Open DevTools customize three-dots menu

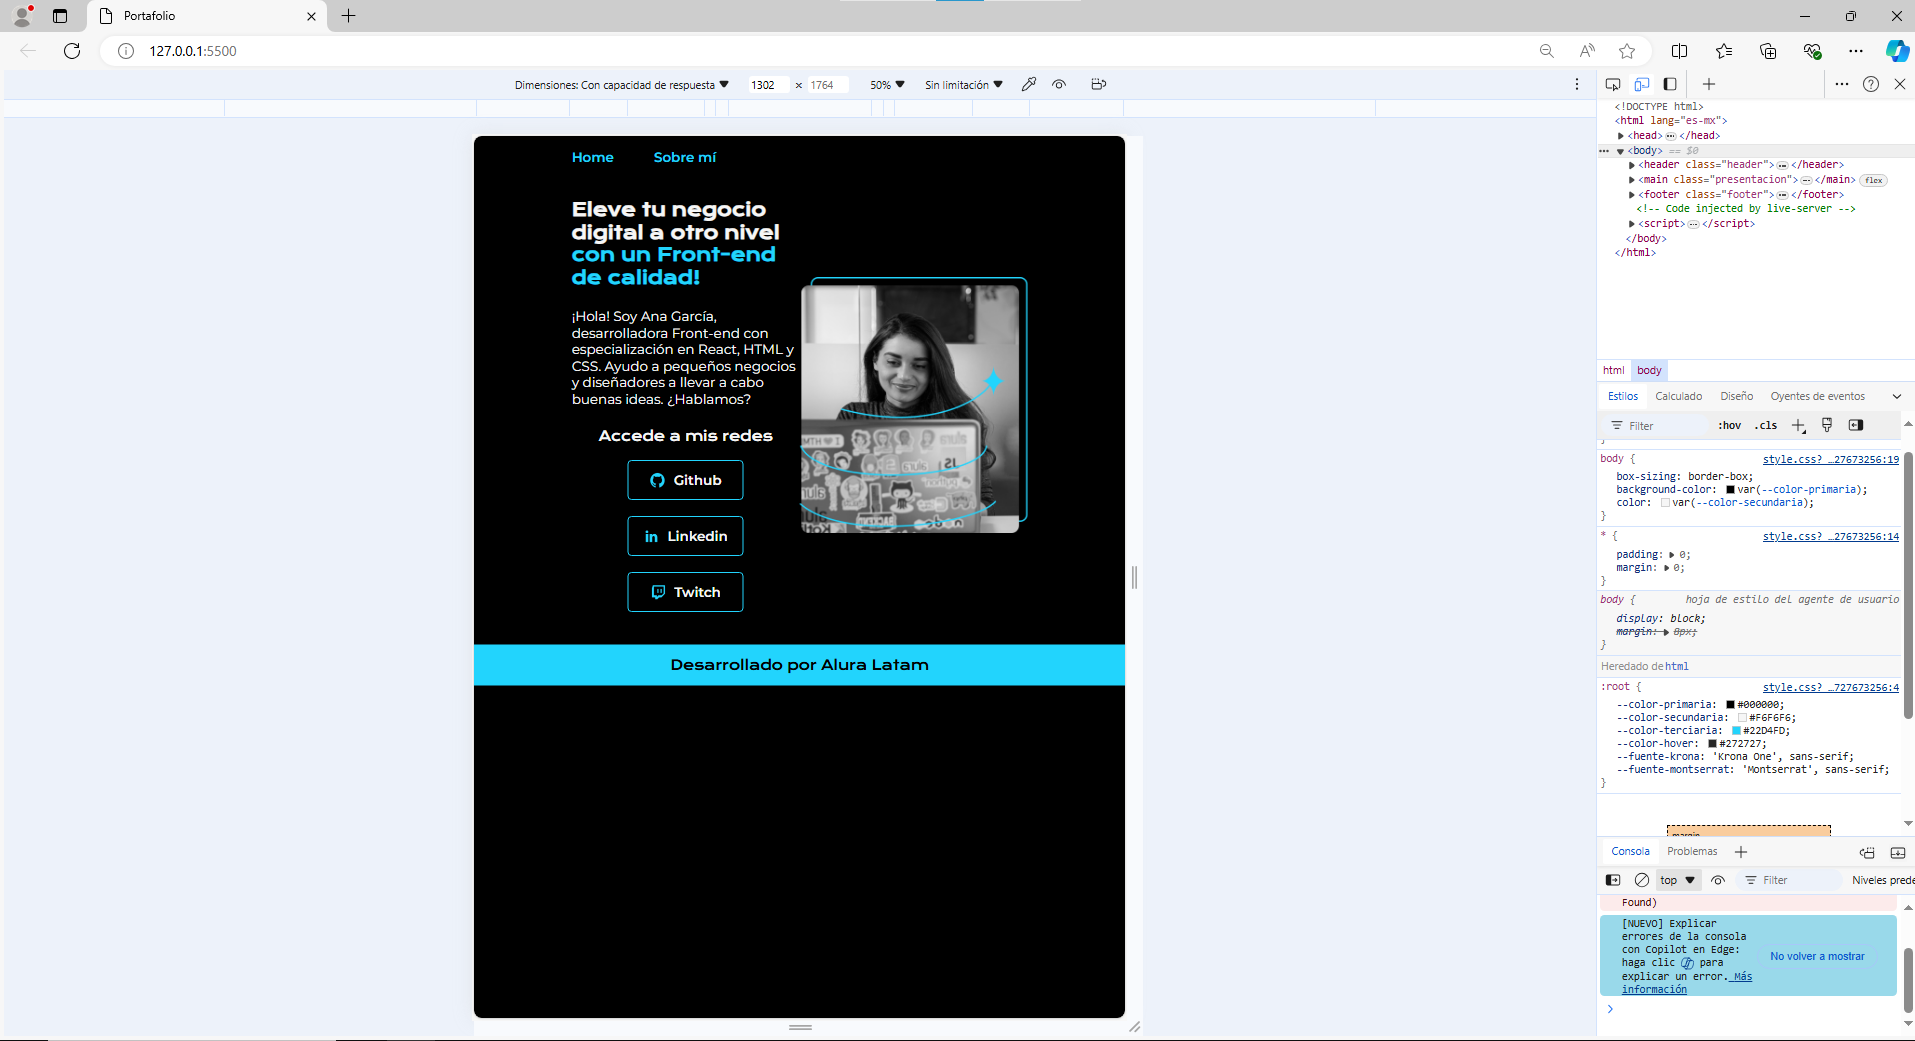pyautogui.click(x=1842, y=84)
